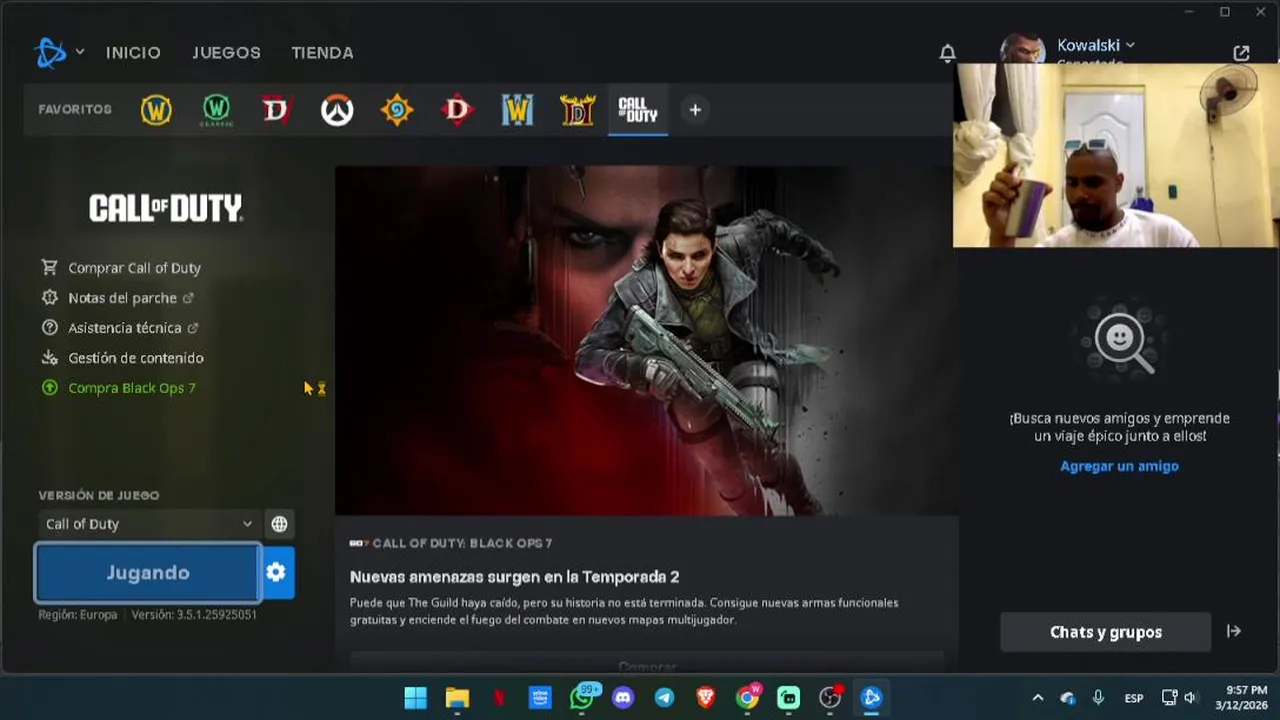Open the OneDrive tray icon
The height and width of the screenshot is (720, 1280).
(1068, 698)
